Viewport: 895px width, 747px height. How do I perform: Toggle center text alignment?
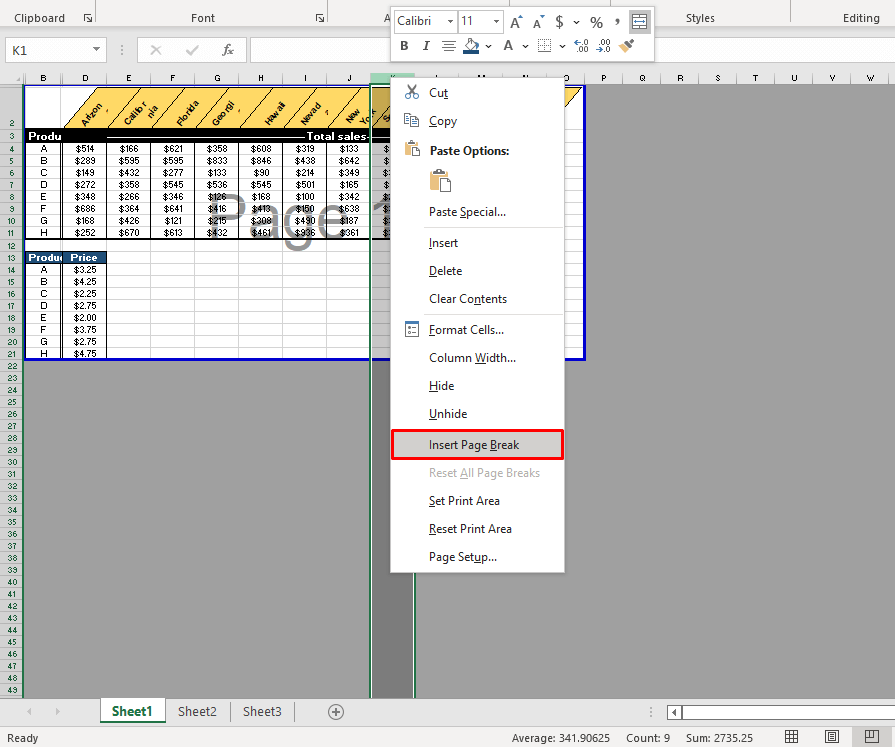pos(450,46)
